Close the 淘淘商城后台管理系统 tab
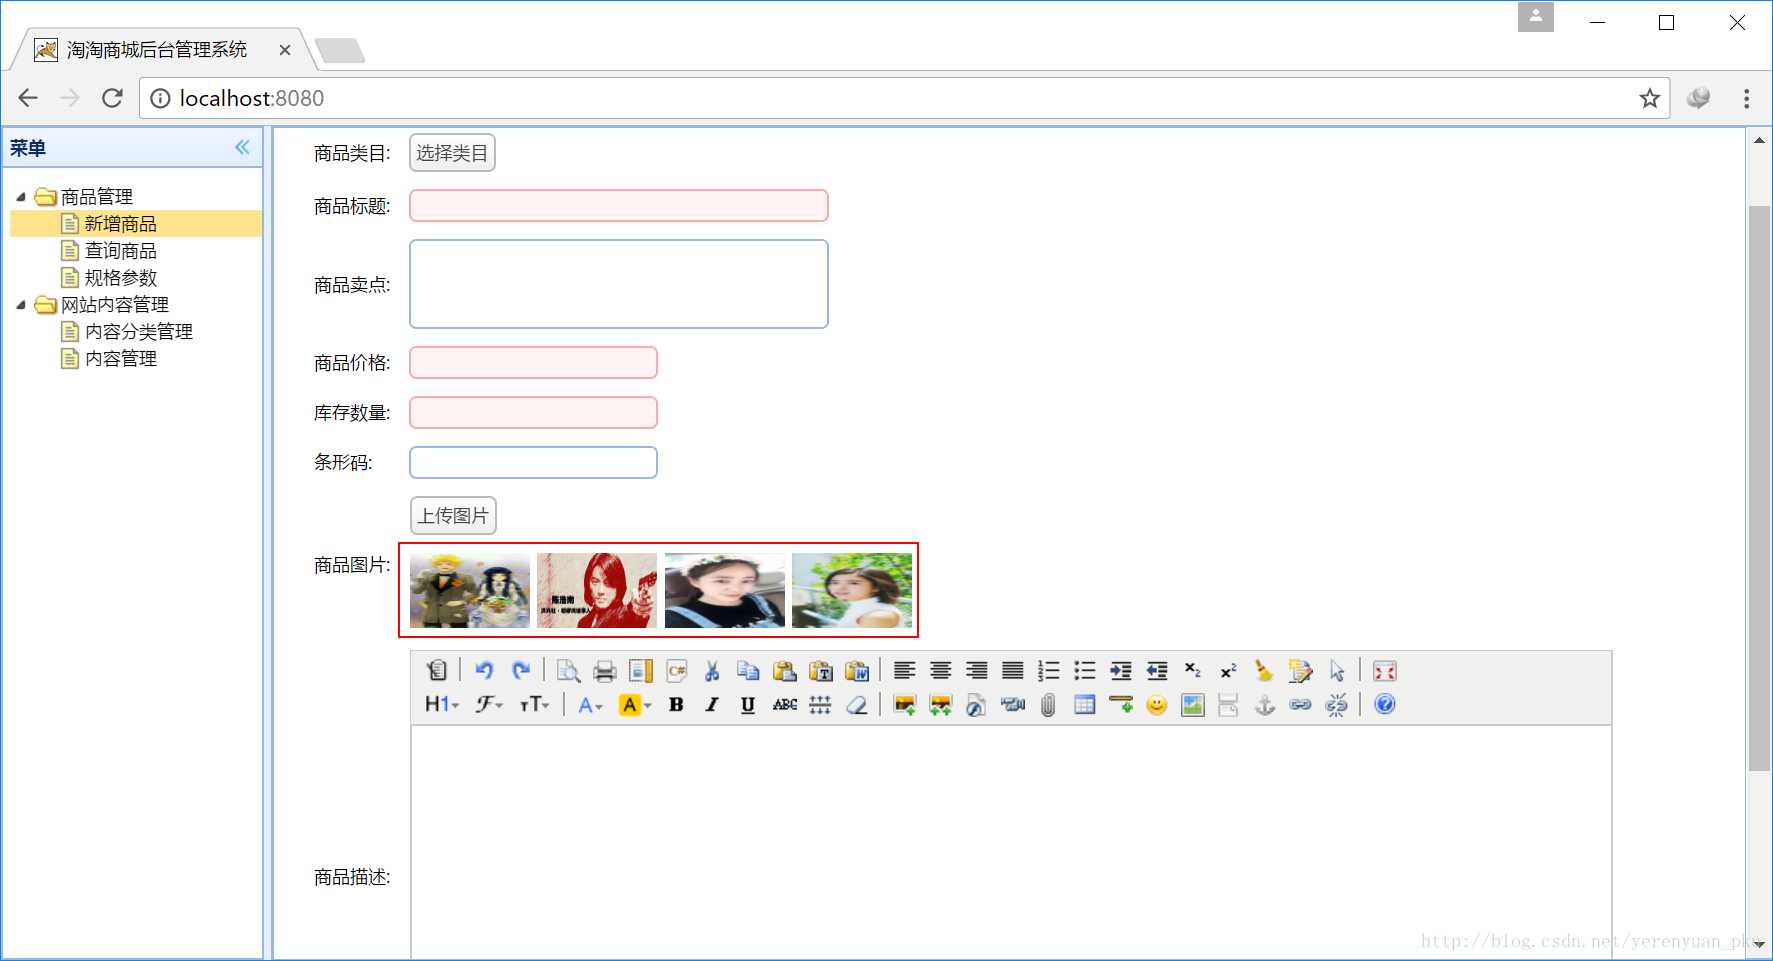1773x961 pixels. click(285, 50)
